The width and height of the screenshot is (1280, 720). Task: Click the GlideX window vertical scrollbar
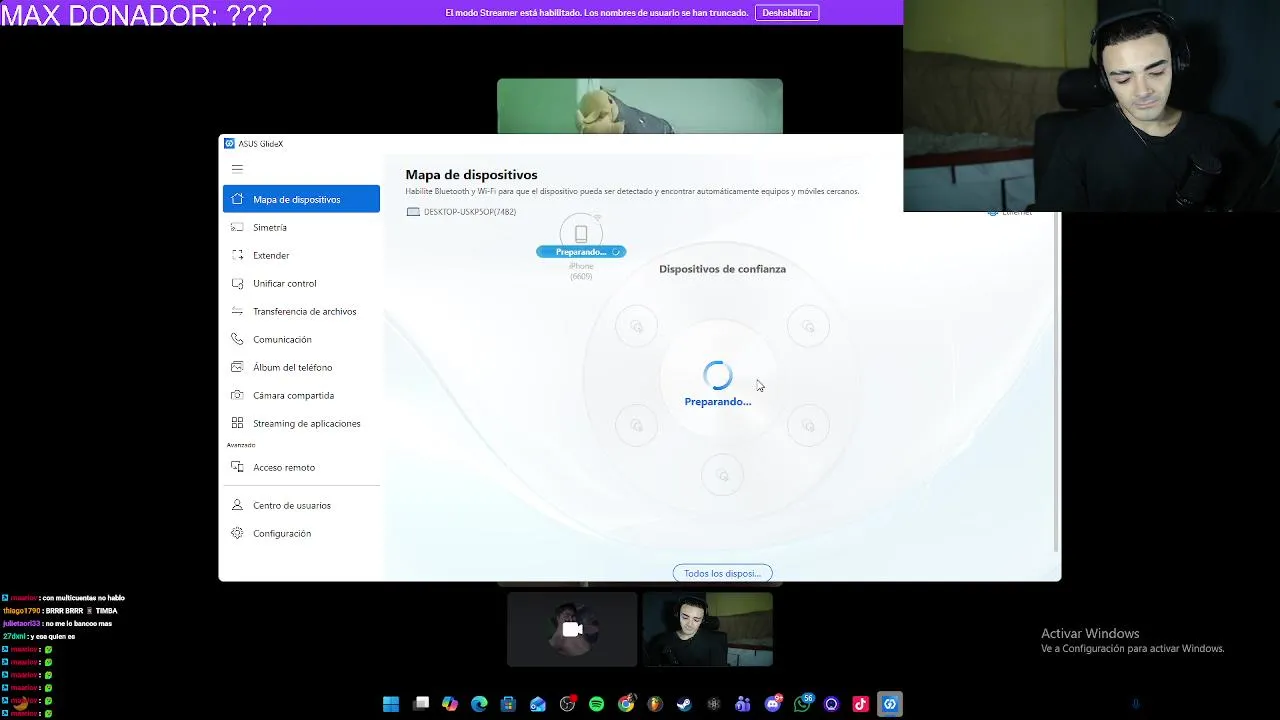(1057, 380)
